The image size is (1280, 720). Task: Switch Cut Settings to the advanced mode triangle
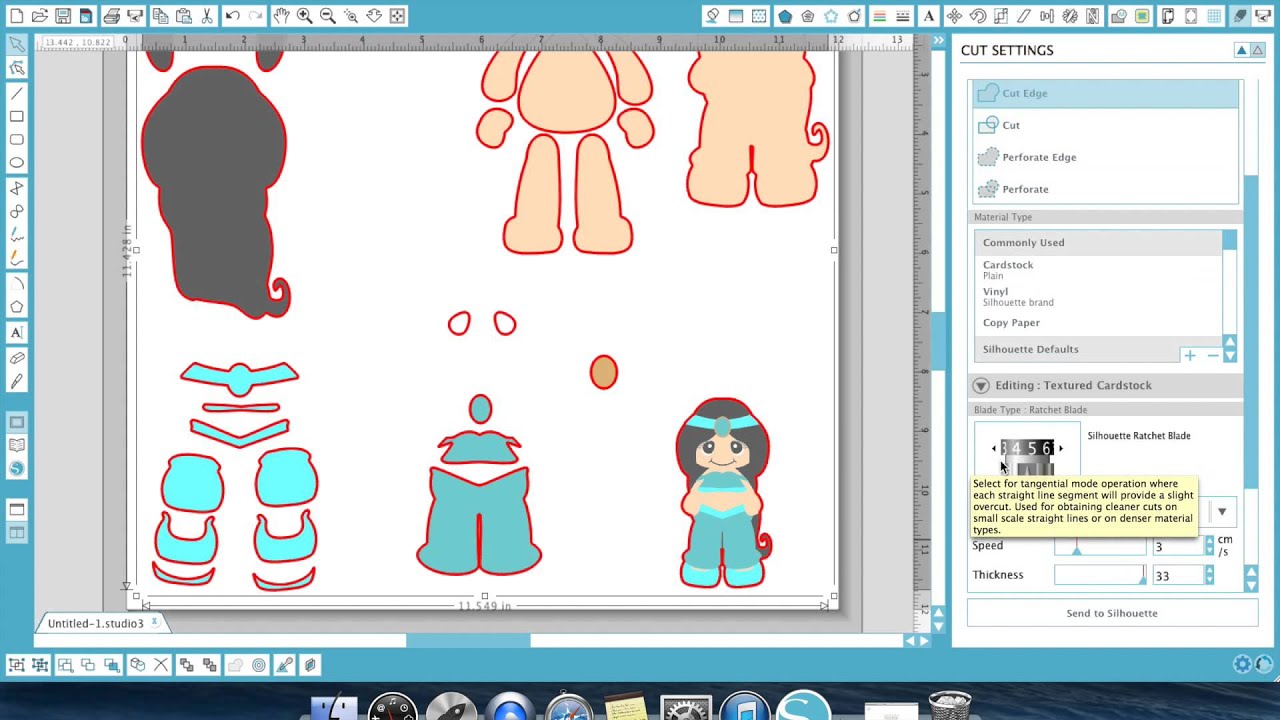1256,50
